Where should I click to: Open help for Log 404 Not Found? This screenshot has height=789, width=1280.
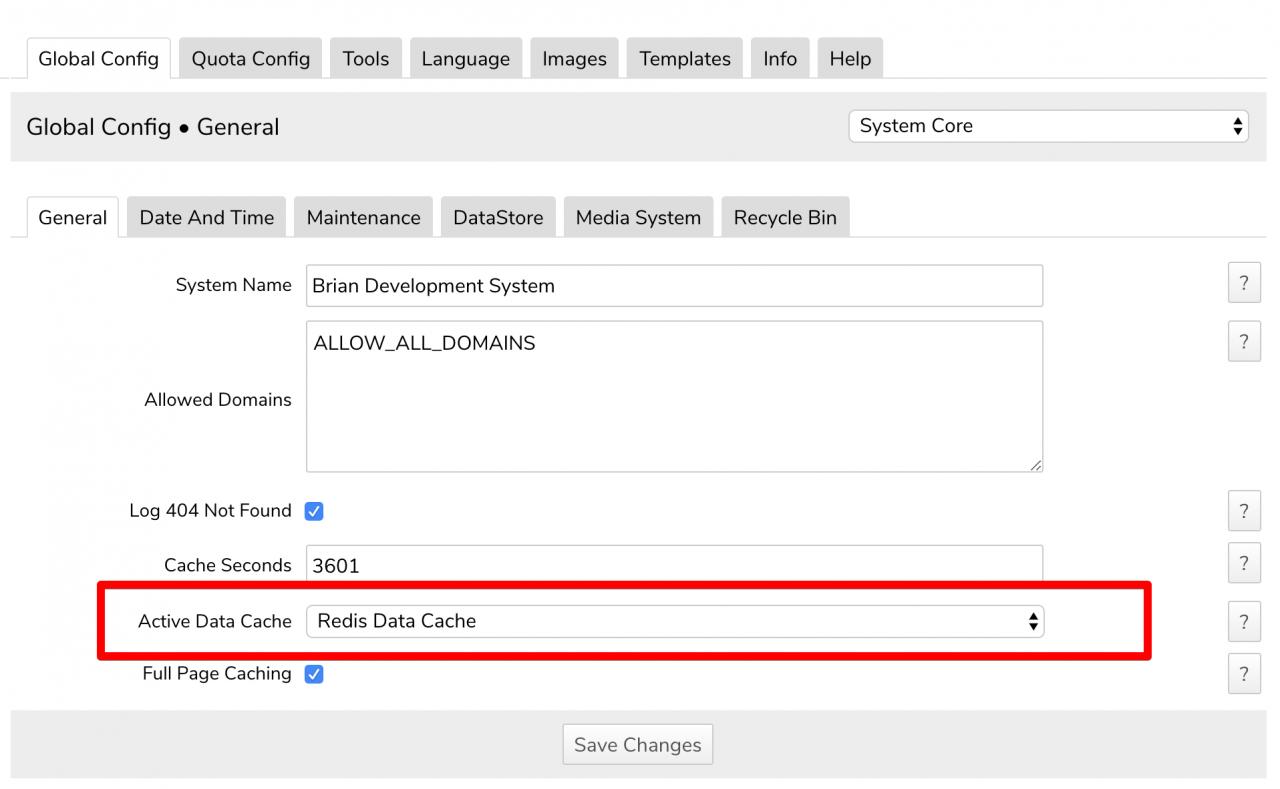[x=1243, y=511]
